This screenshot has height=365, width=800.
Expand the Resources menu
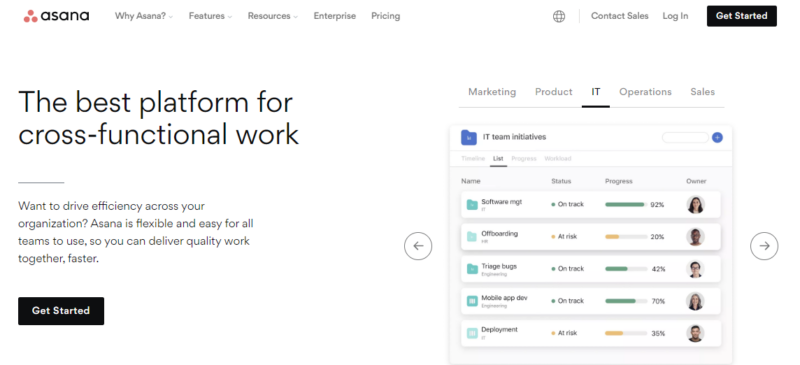click(x=272, y=16)
